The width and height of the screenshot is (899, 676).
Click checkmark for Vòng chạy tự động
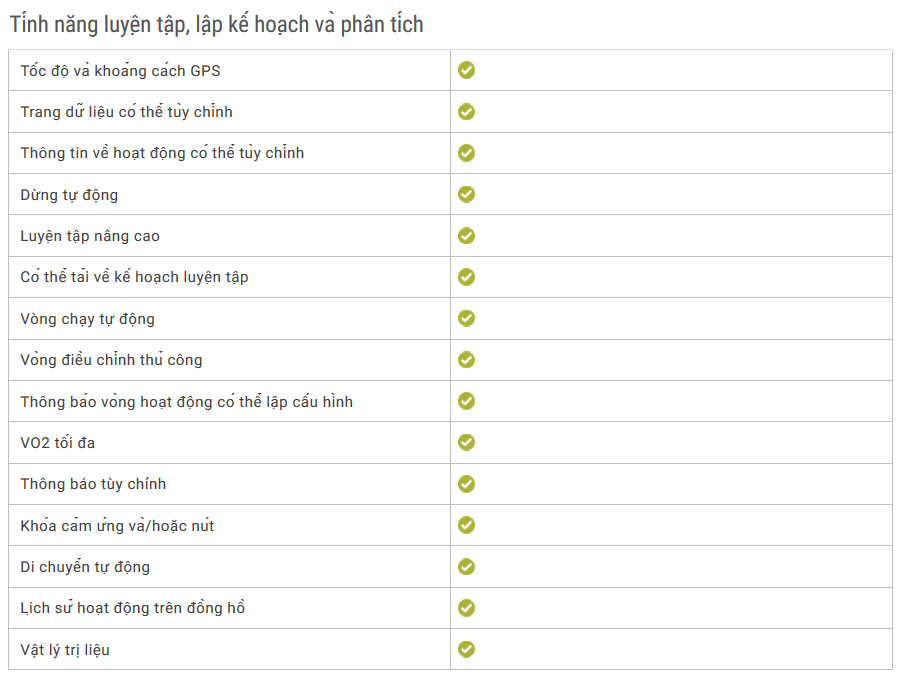466,318
